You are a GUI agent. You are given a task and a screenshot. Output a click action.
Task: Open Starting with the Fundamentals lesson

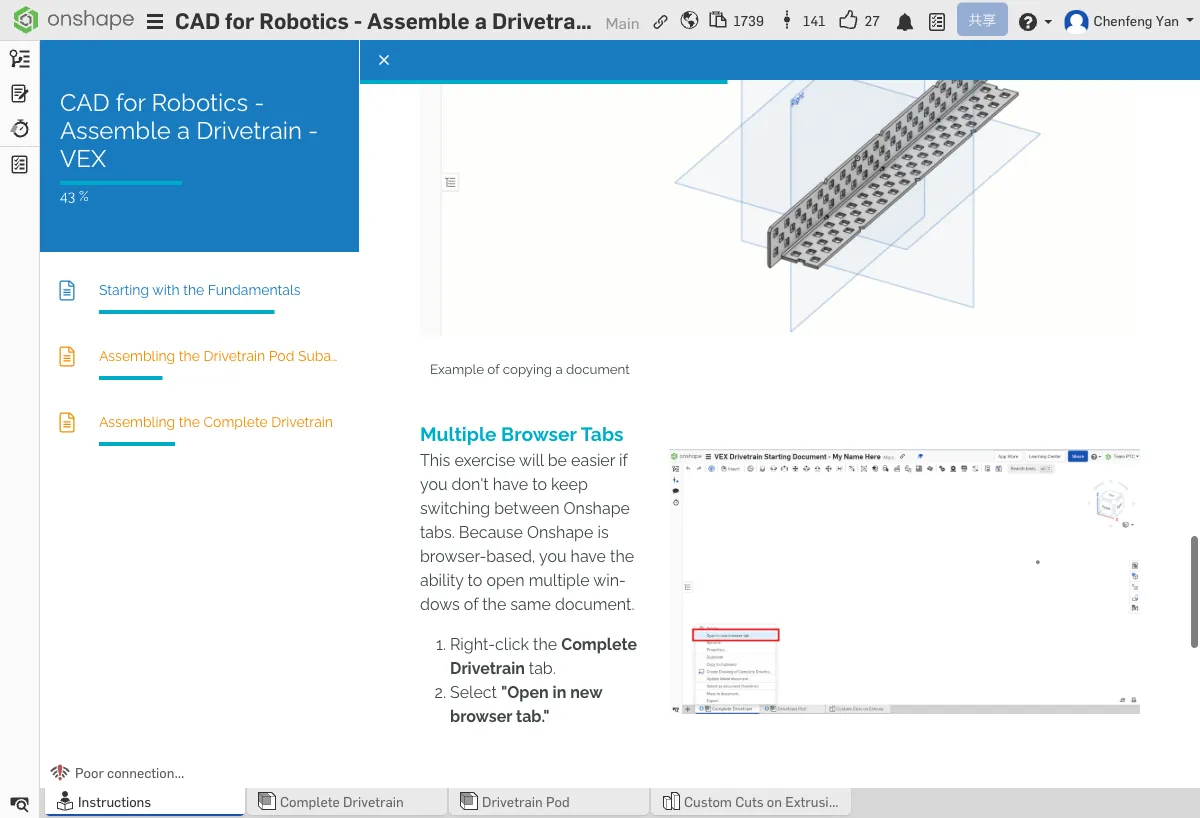coord(199,290)
